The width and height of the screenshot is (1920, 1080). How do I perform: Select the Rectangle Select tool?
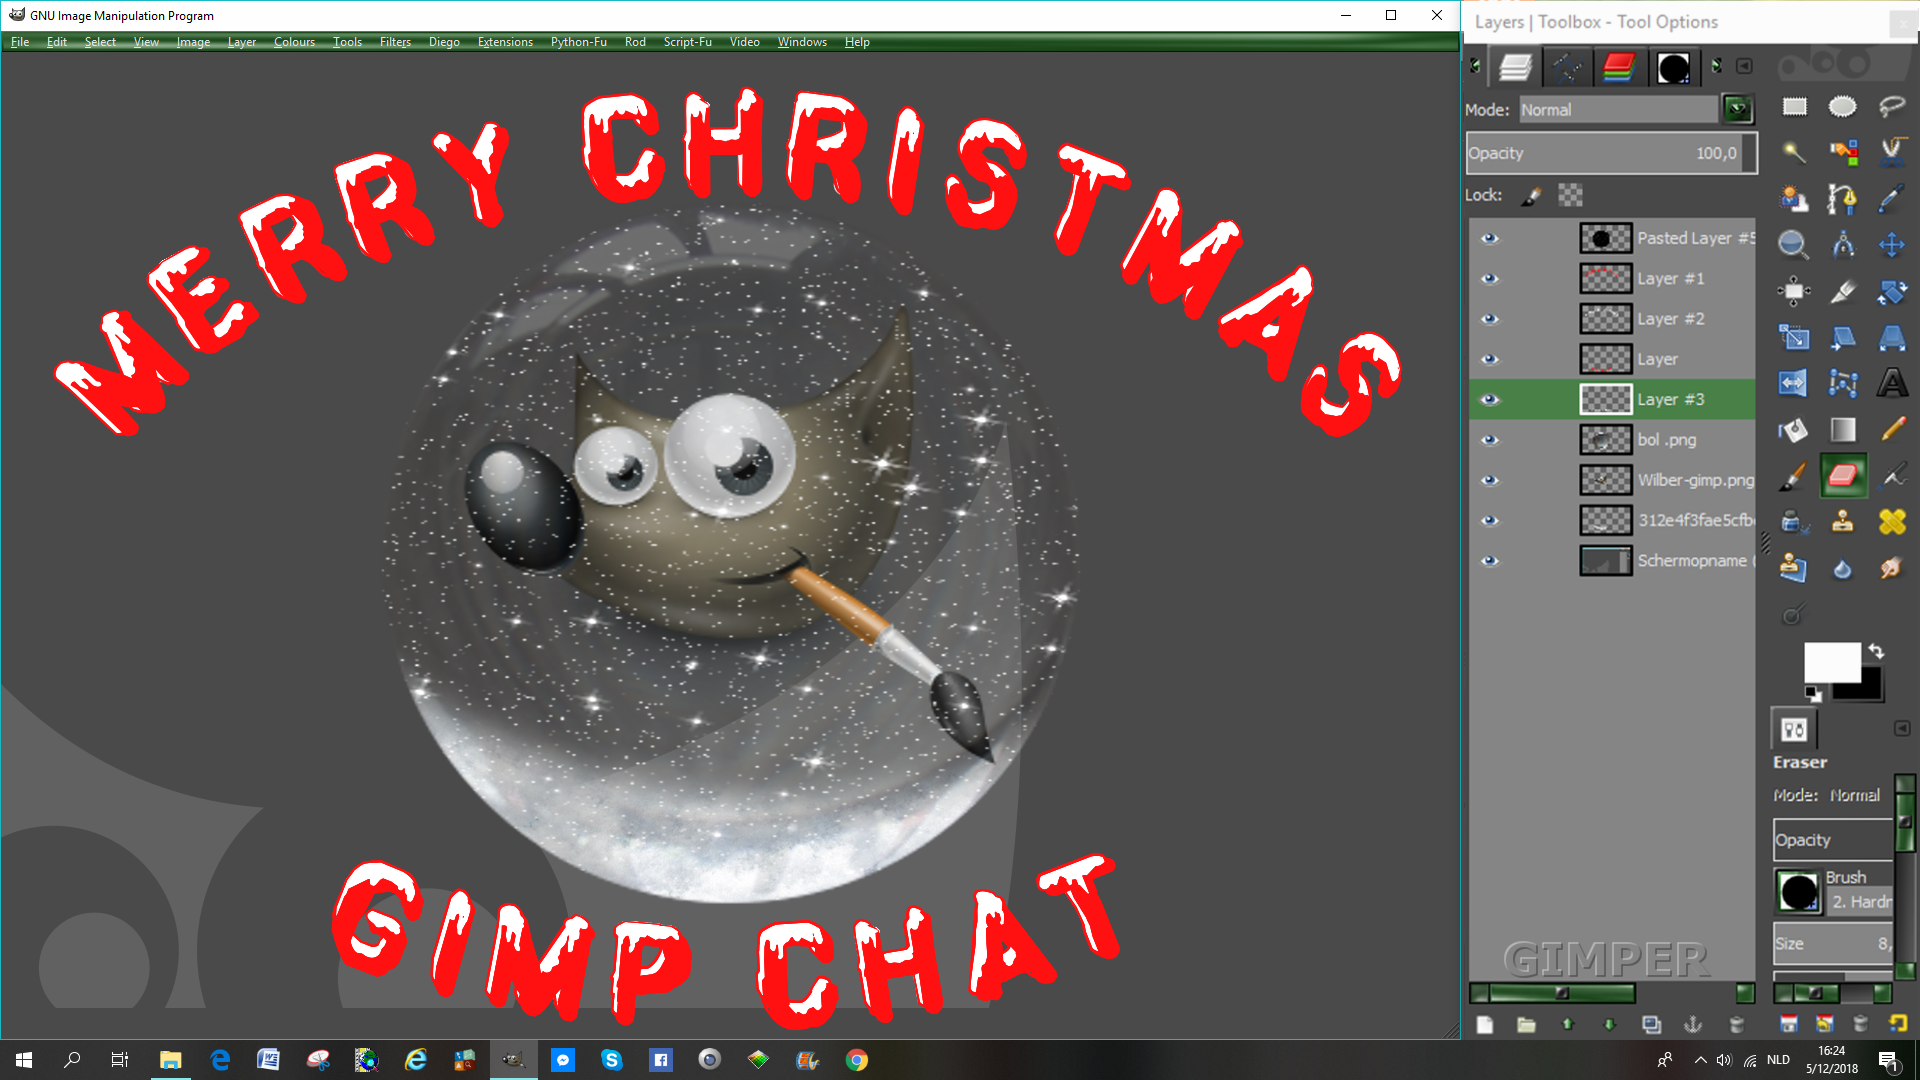pos(1795,107)
